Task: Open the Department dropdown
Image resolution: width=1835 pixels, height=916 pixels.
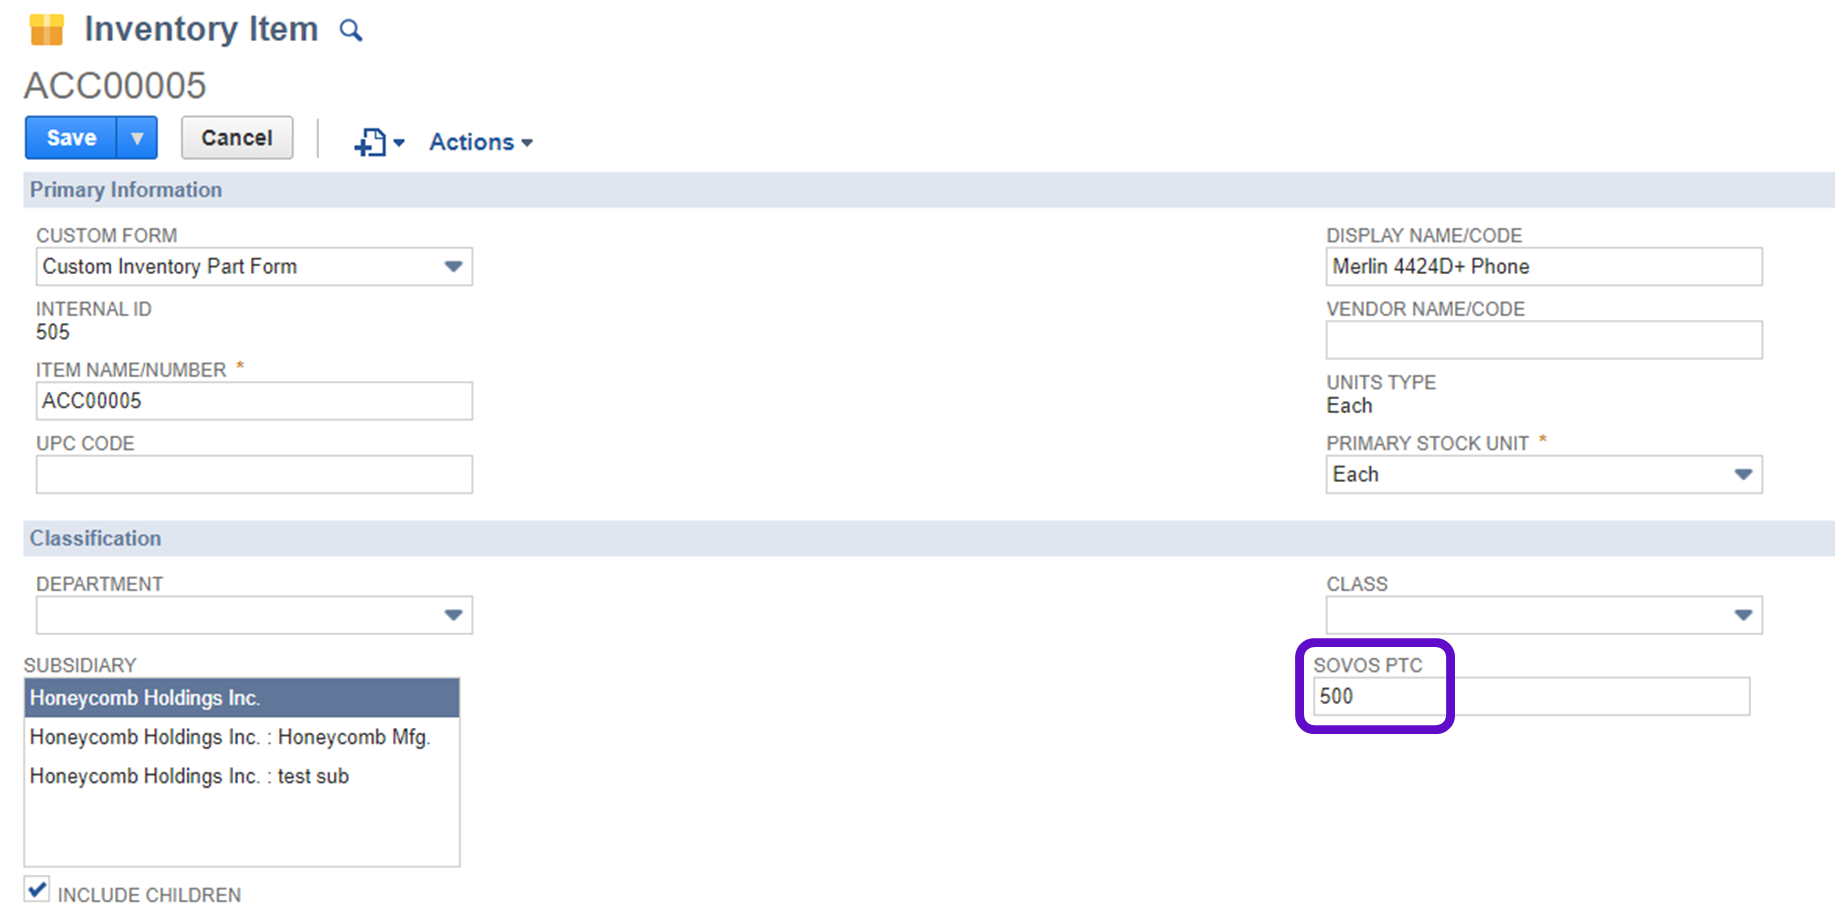Action: click(453, 615)
